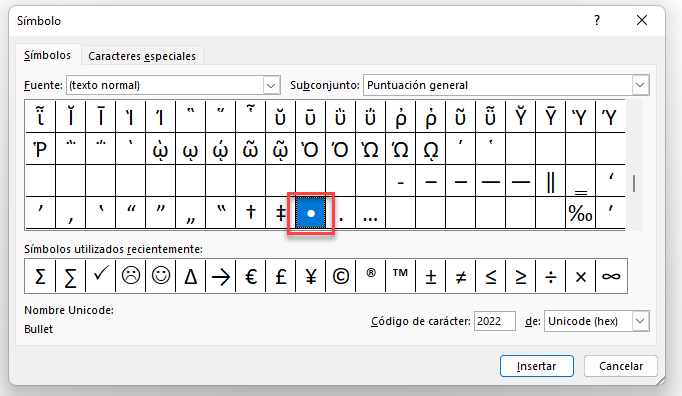Select the check mark in recently used symbols

100,276
